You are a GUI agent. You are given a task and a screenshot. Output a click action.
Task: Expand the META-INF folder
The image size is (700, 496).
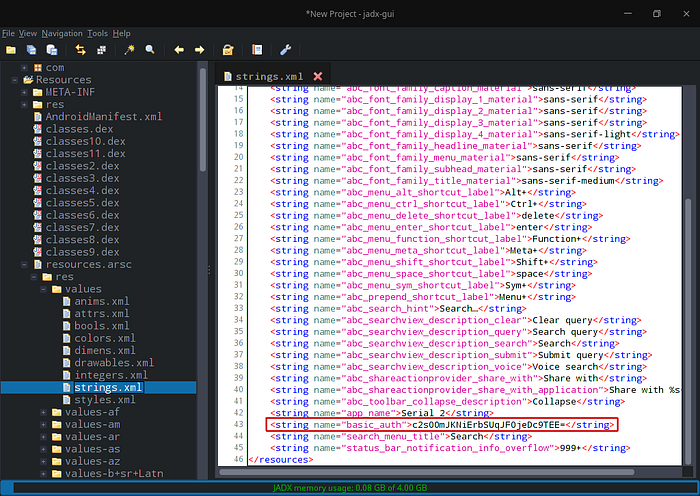(x=24, y=92)
